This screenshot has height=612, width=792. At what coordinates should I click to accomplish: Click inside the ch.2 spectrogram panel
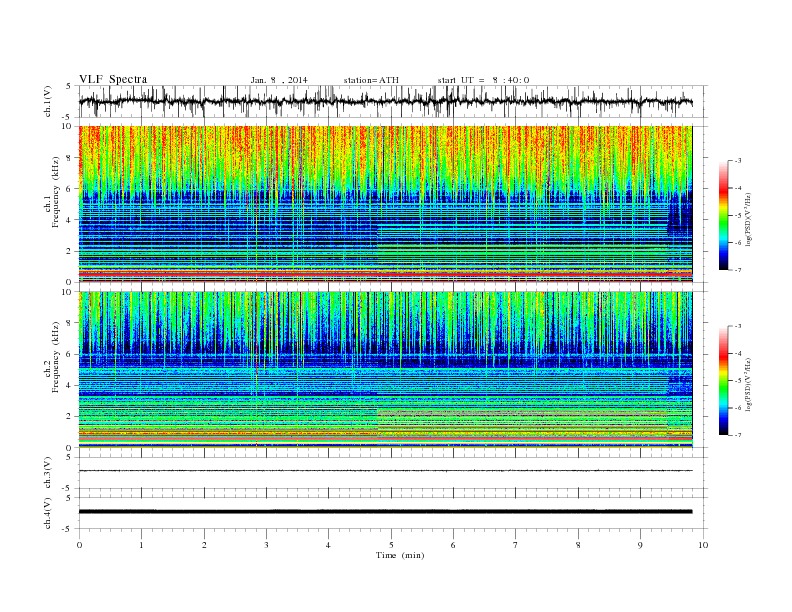pos(385,369)
